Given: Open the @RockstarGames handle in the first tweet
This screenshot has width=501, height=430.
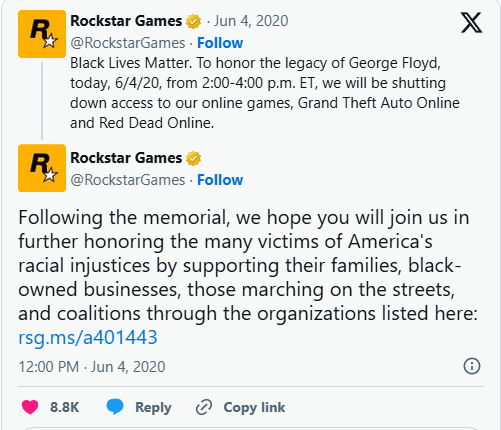Looking at the screenshot, I should coord(128,43).
